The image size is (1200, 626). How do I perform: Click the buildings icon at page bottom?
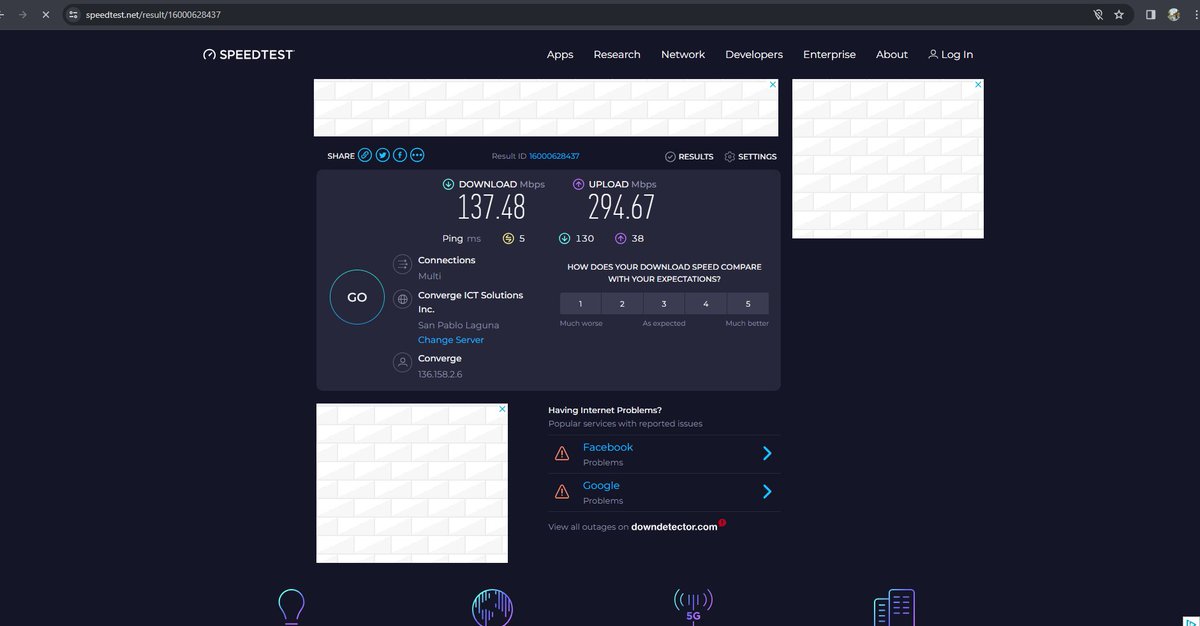[x=895, y=608]
